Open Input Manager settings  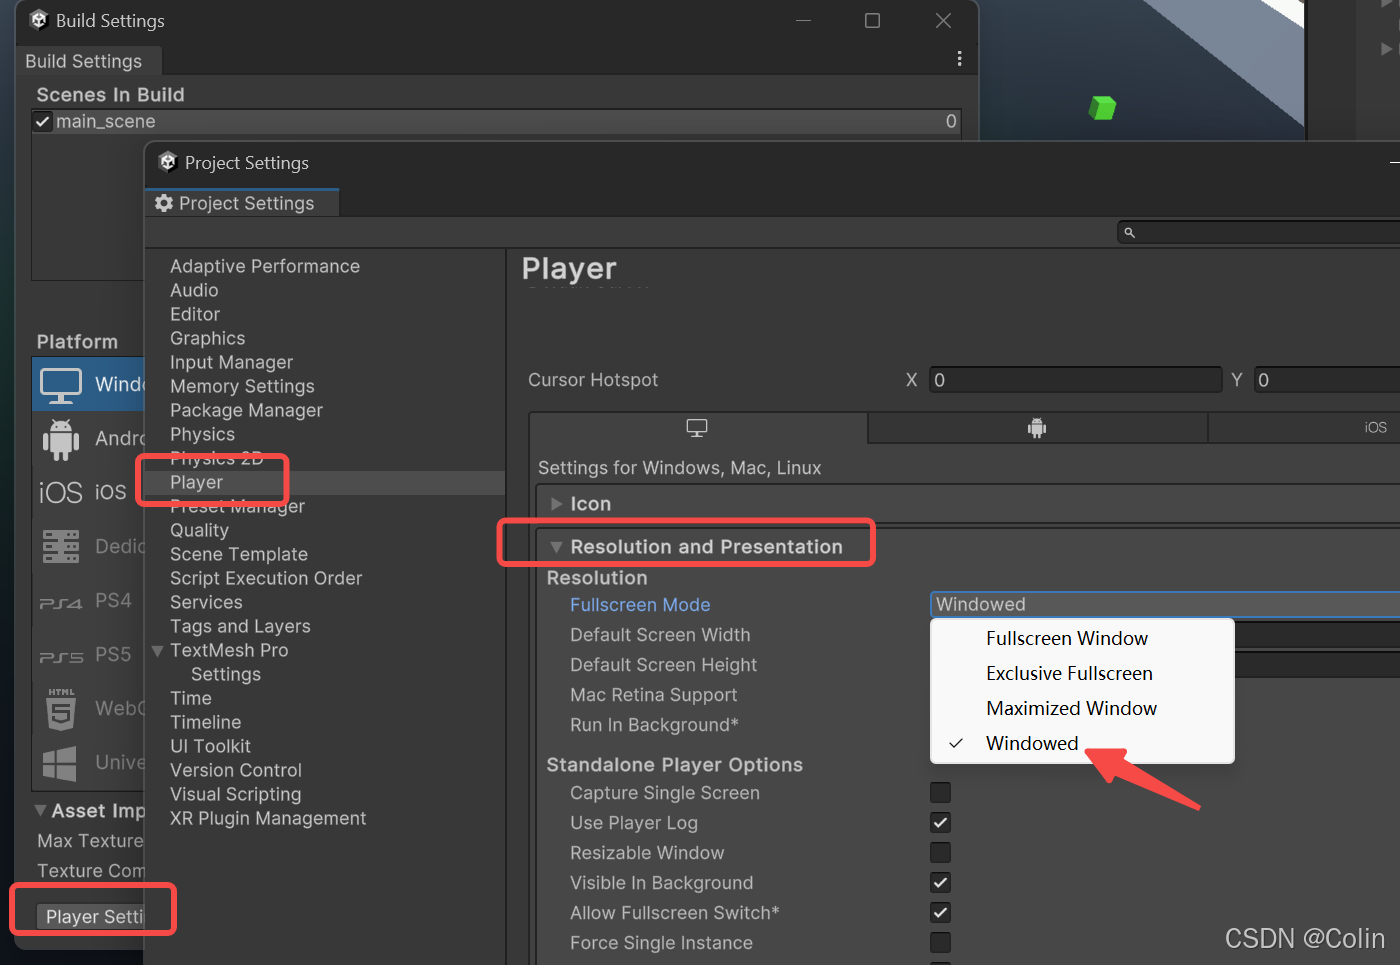[232, 363]
